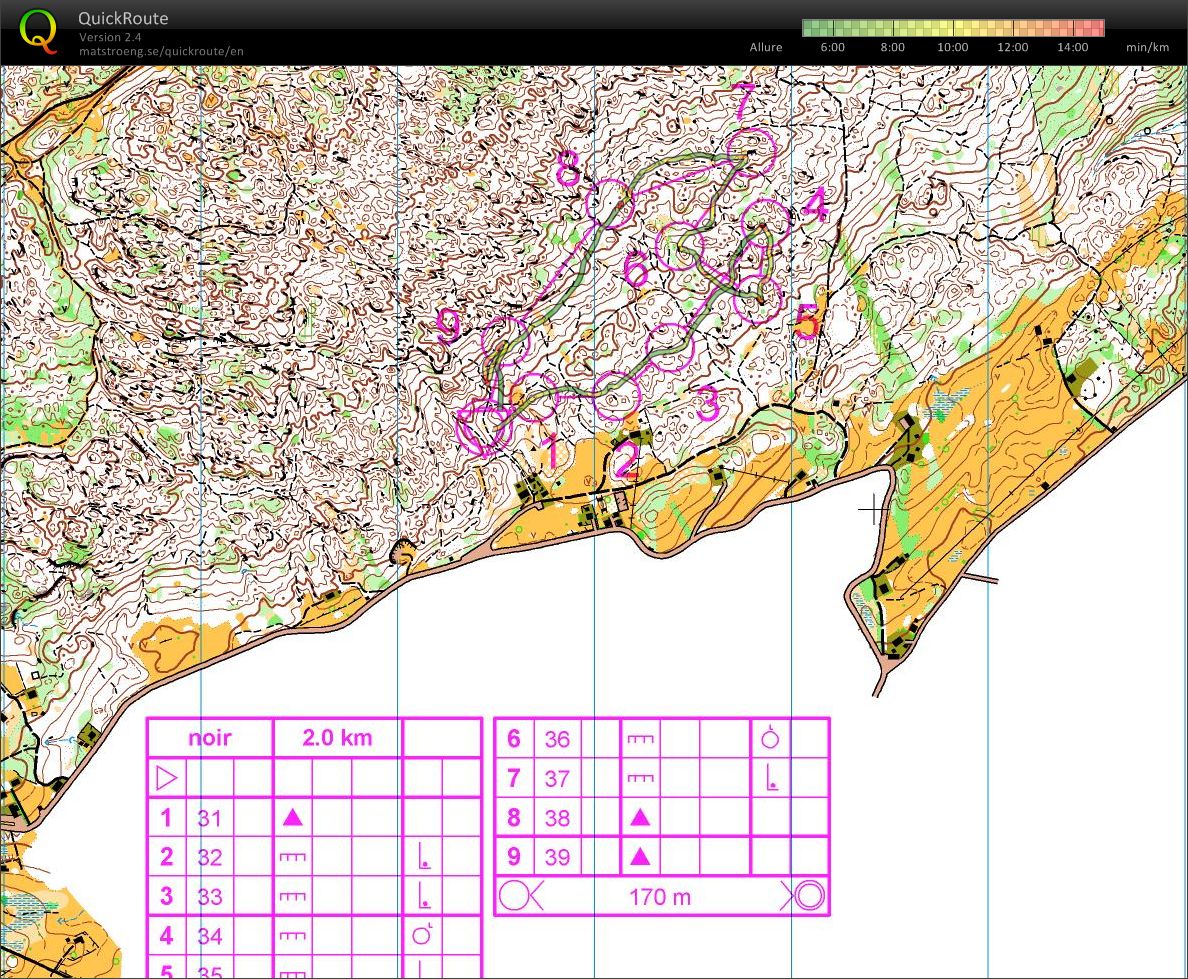Click the pace color gradient legend bar

(953, 28)
